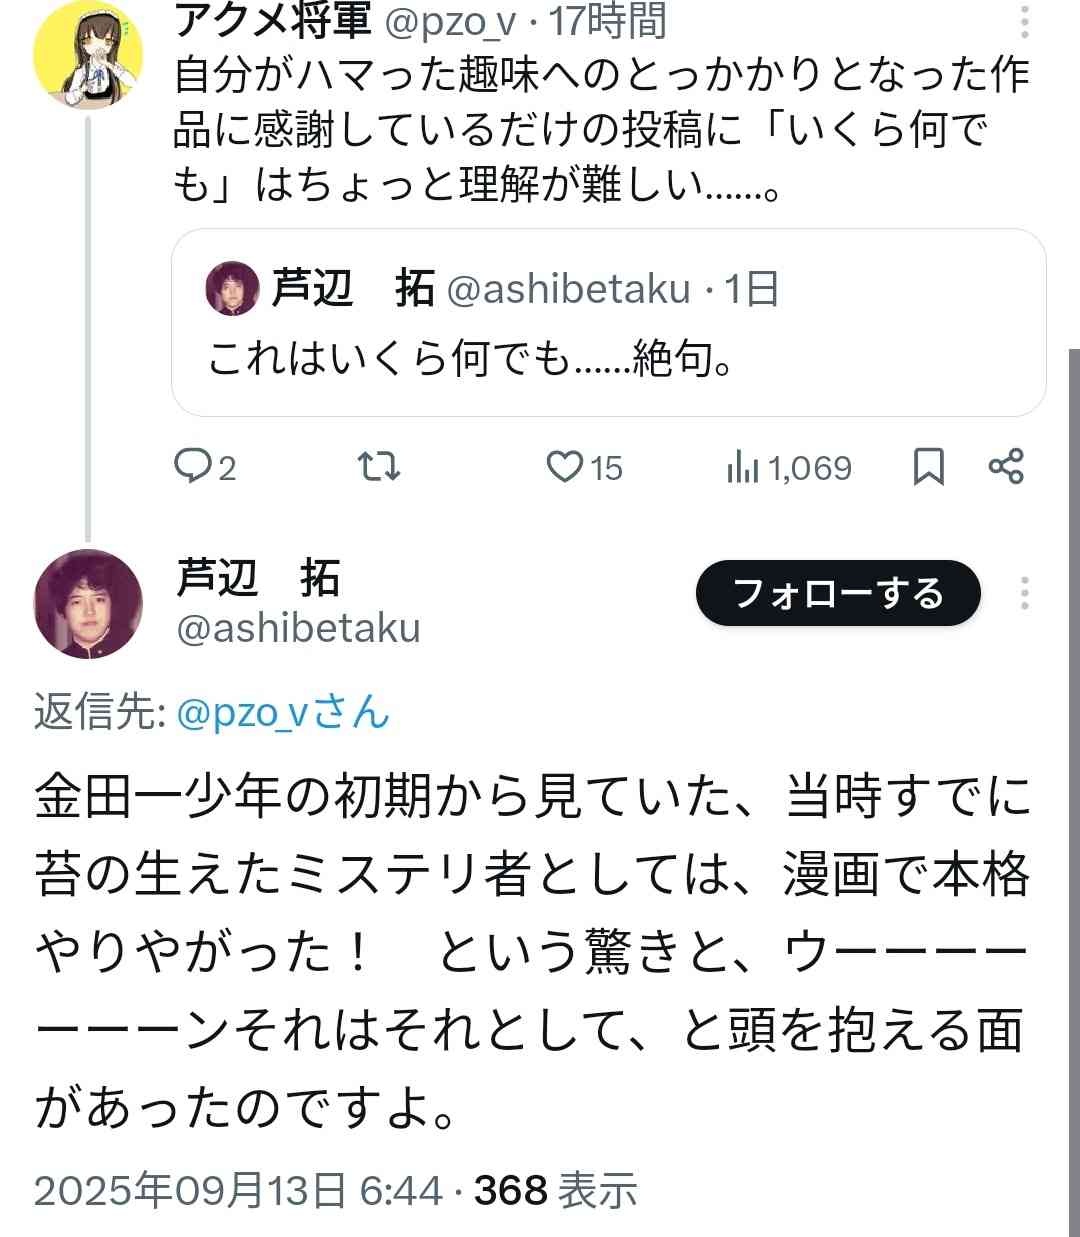
Task: Bookmark the アクメ将軍 post
Action: (929, 467)
